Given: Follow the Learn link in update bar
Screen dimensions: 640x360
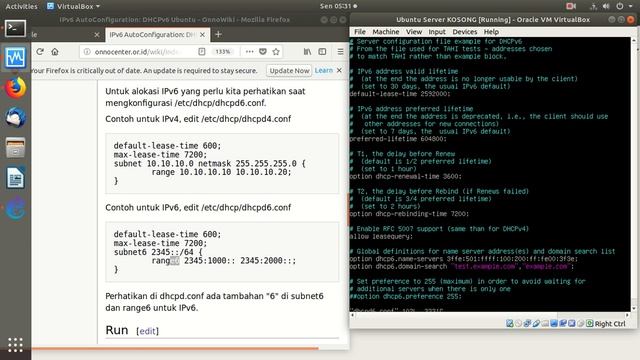Looking at the screenshot, I should click(x=324, y=70).
